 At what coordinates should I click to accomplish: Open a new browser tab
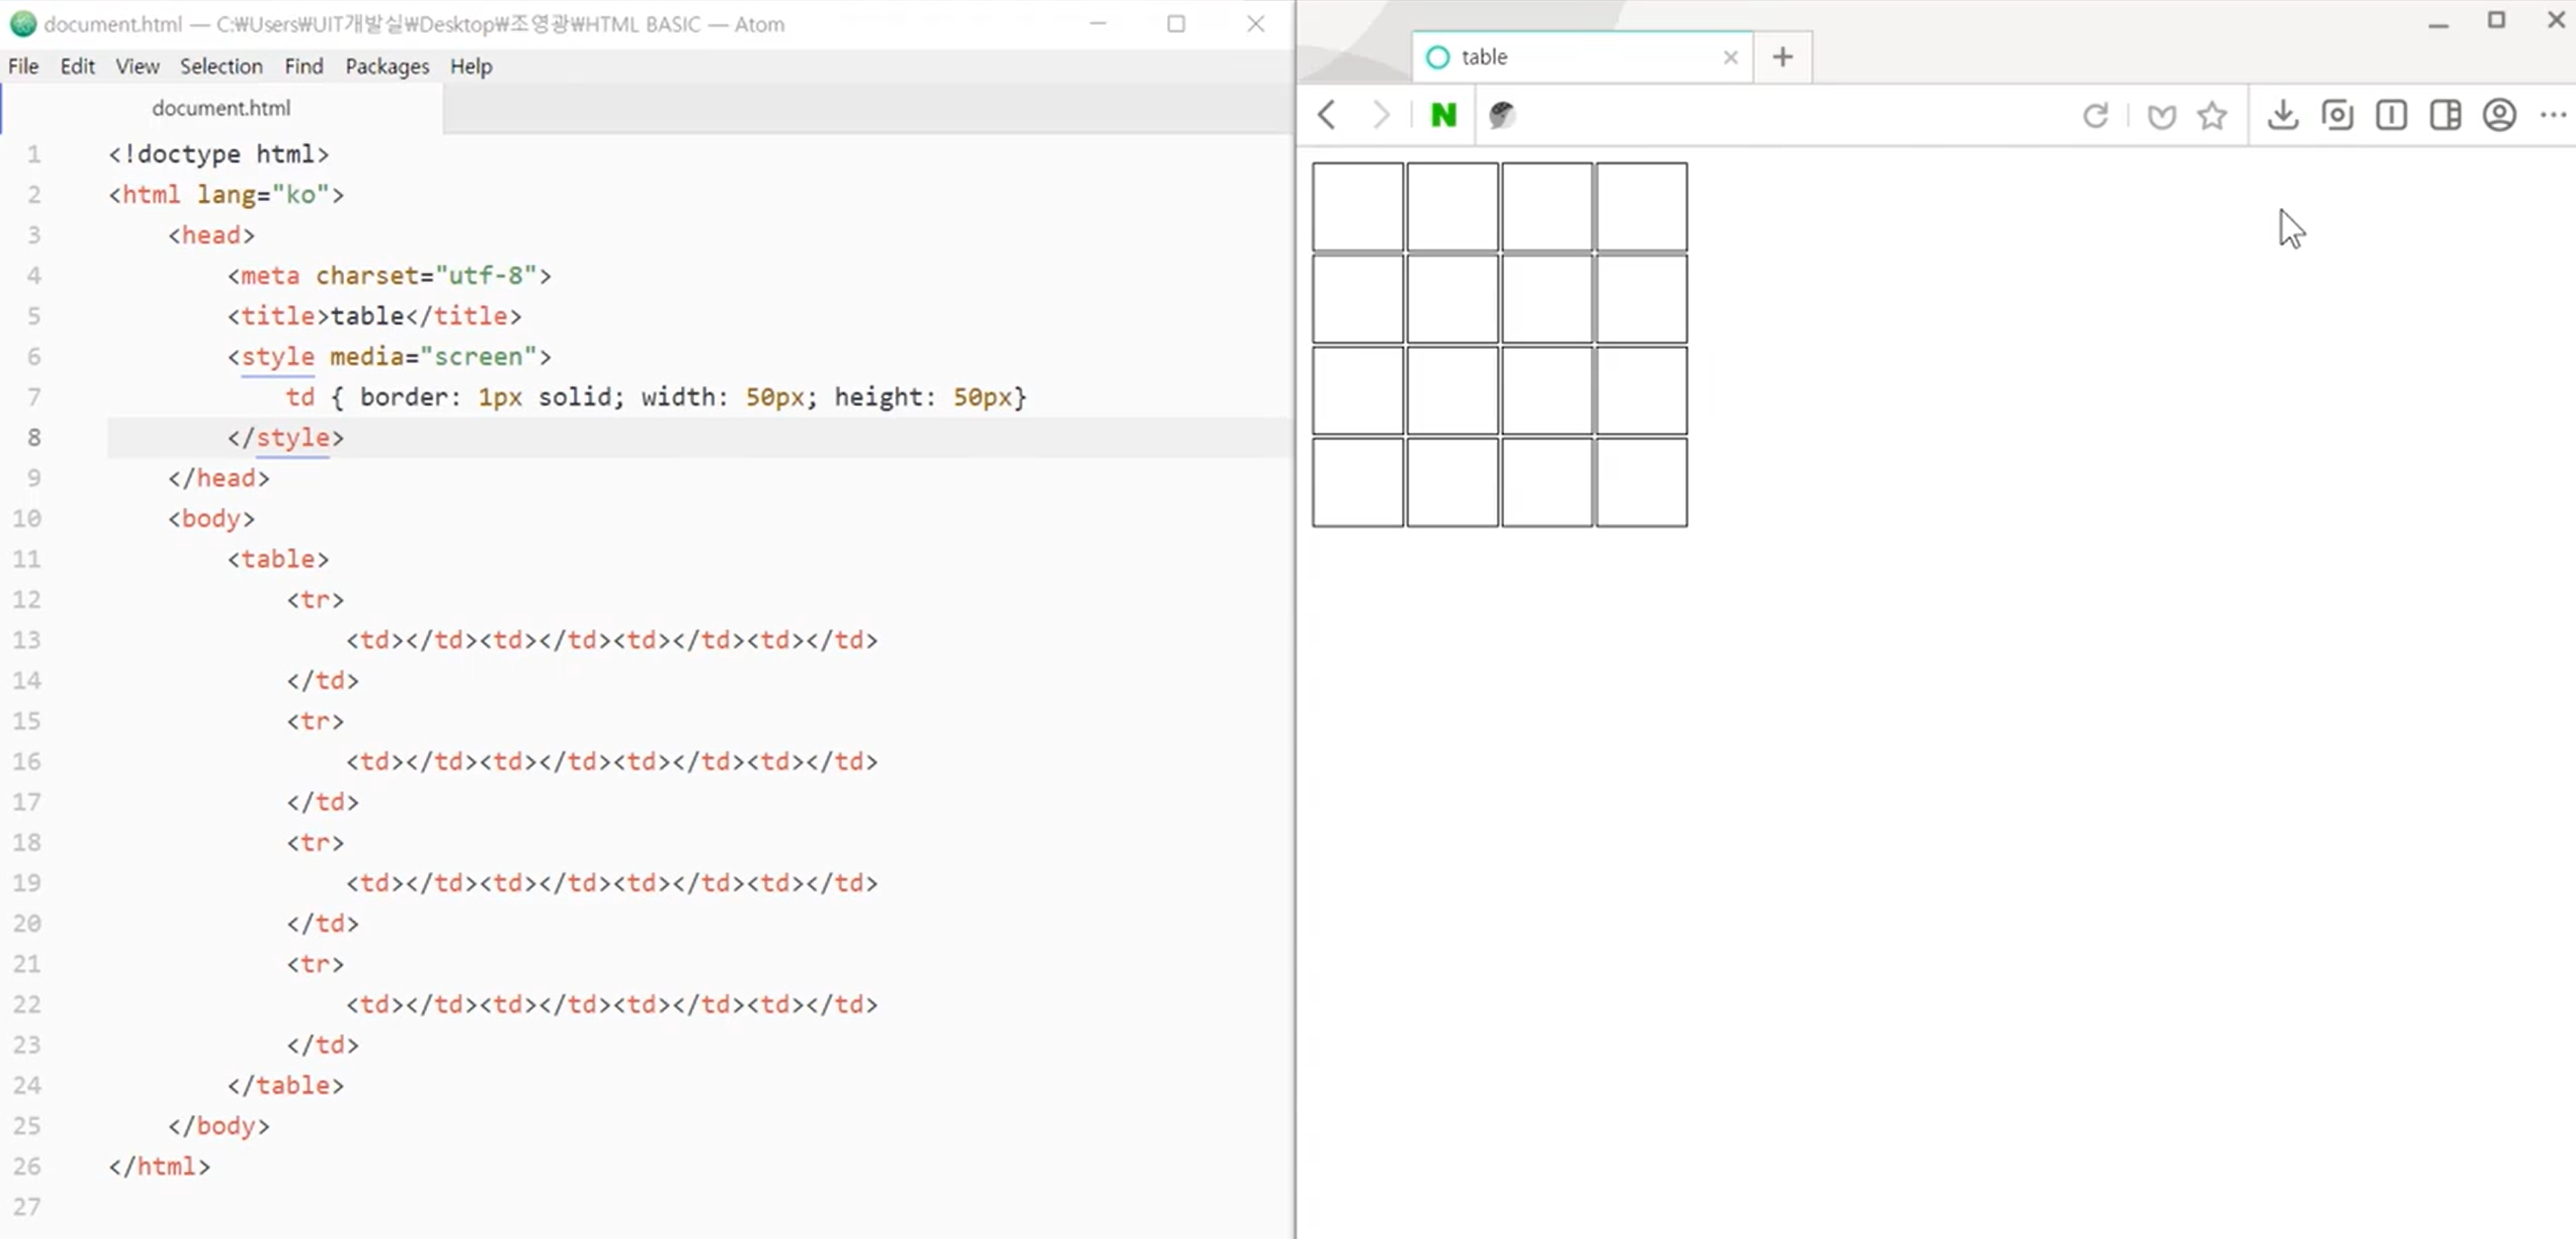click(1782, 57)
